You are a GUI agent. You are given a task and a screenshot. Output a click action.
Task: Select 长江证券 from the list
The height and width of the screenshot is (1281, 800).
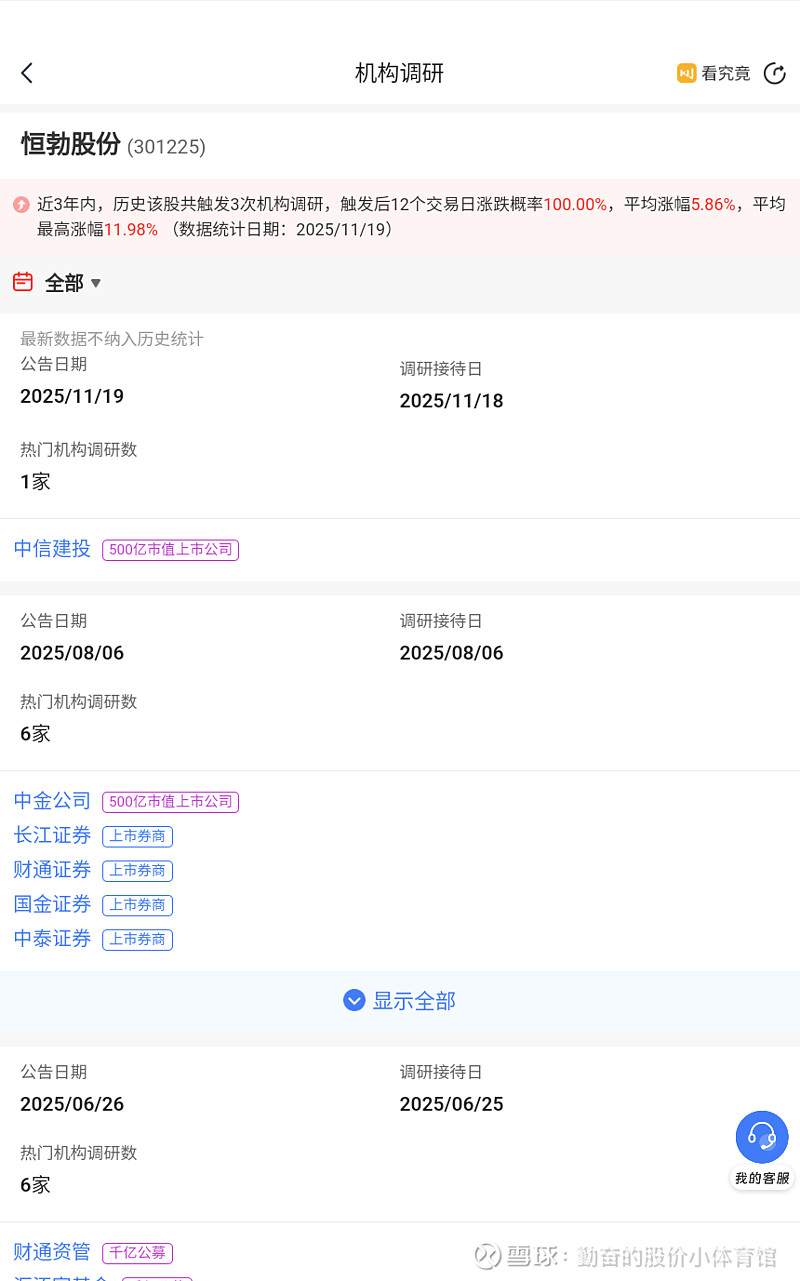click(x=52, y=835)
